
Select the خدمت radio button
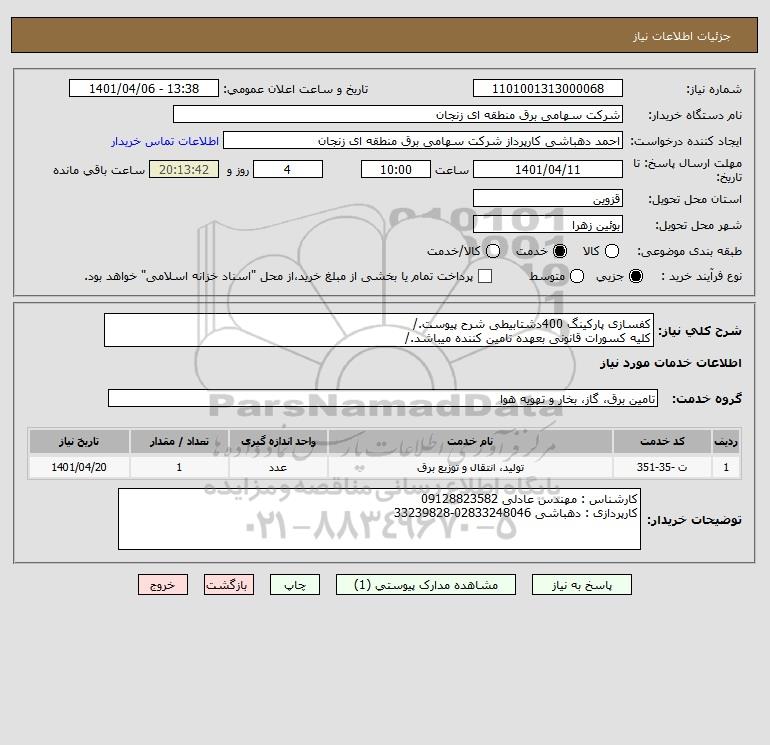pos(559,251)
